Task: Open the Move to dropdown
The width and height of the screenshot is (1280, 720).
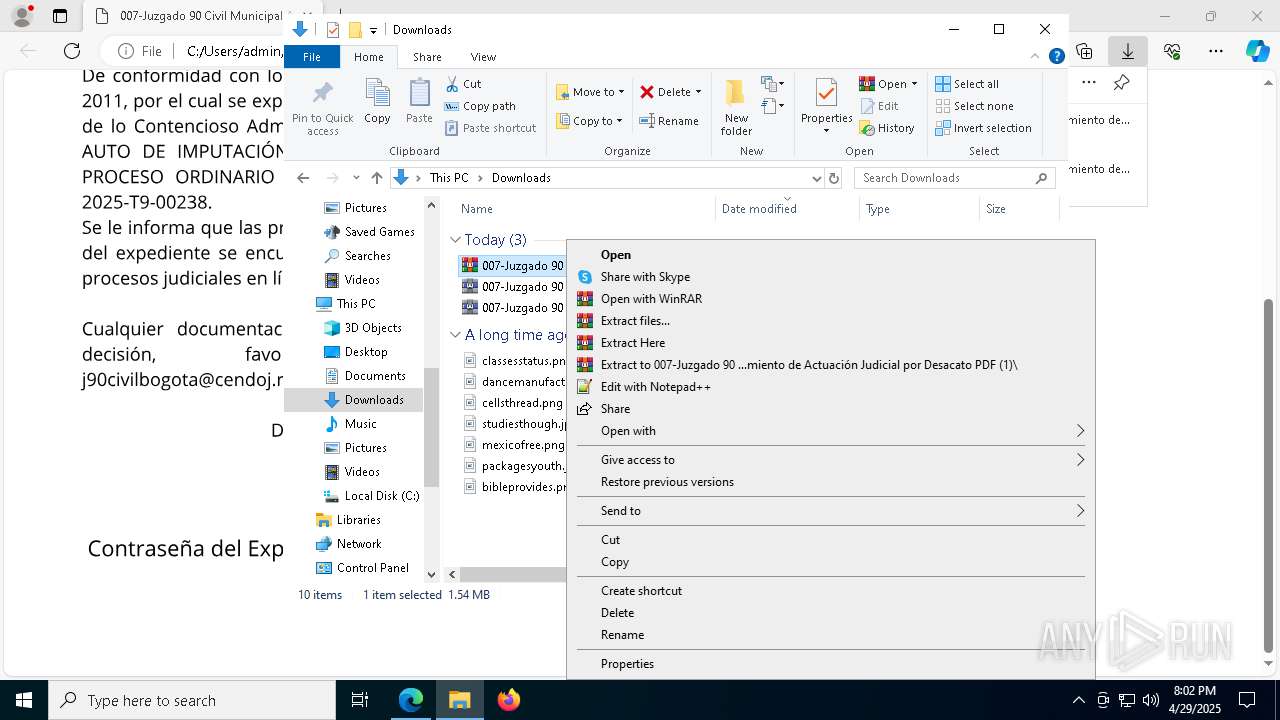Action: point(590,92)
